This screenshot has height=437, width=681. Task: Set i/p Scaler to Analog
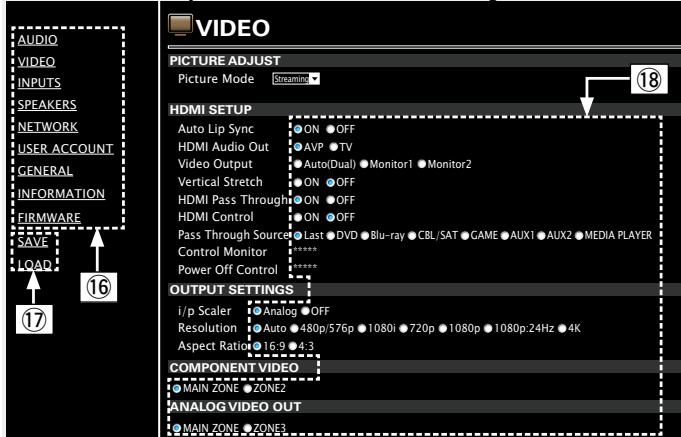257,311
